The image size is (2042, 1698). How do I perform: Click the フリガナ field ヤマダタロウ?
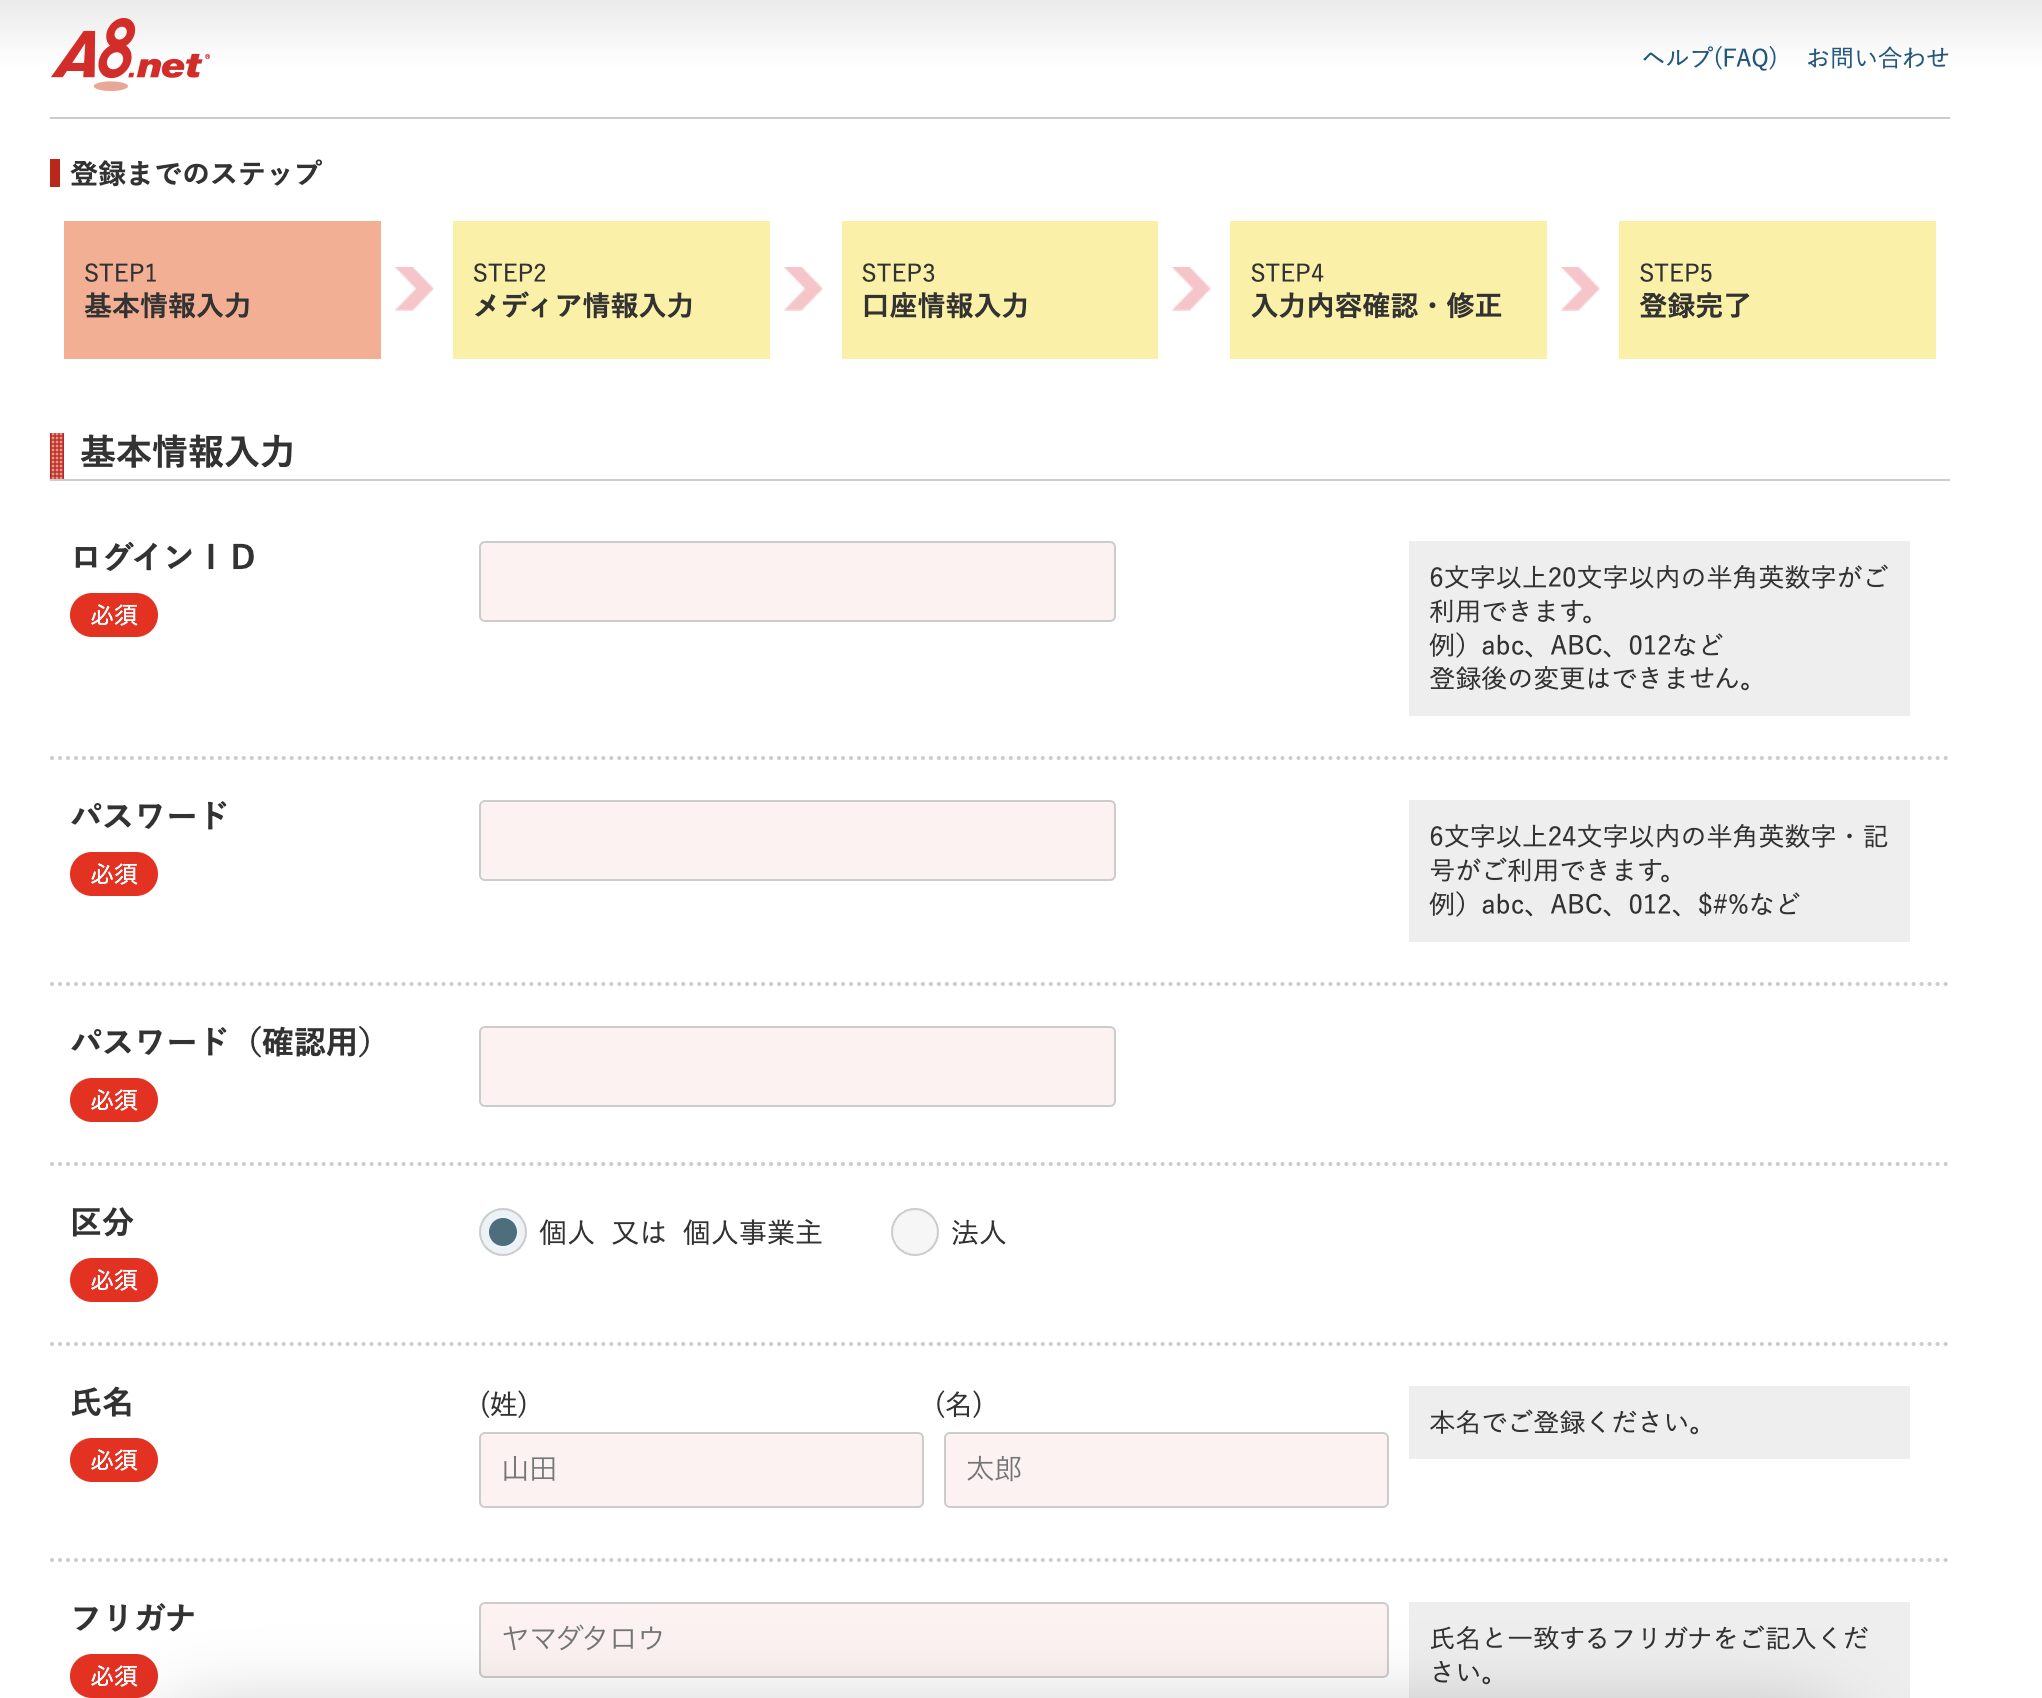934,1639
